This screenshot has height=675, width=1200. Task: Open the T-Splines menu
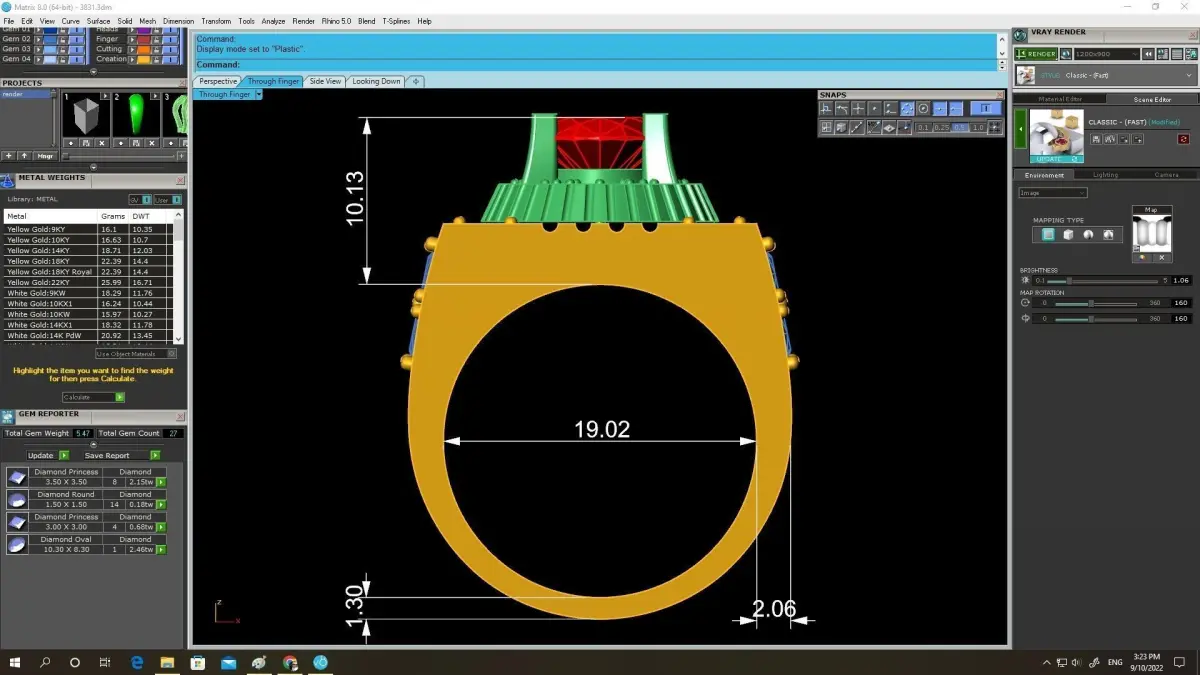coord(397,21)
